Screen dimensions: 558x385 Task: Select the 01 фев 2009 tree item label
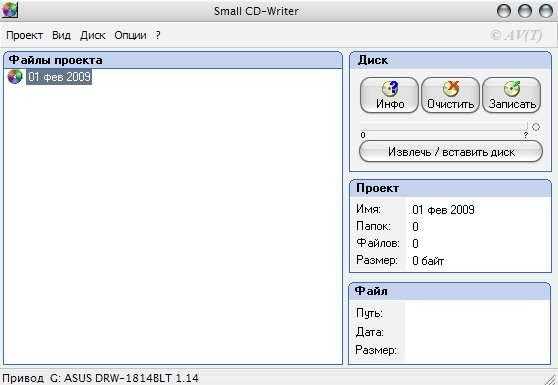(59, 77)
